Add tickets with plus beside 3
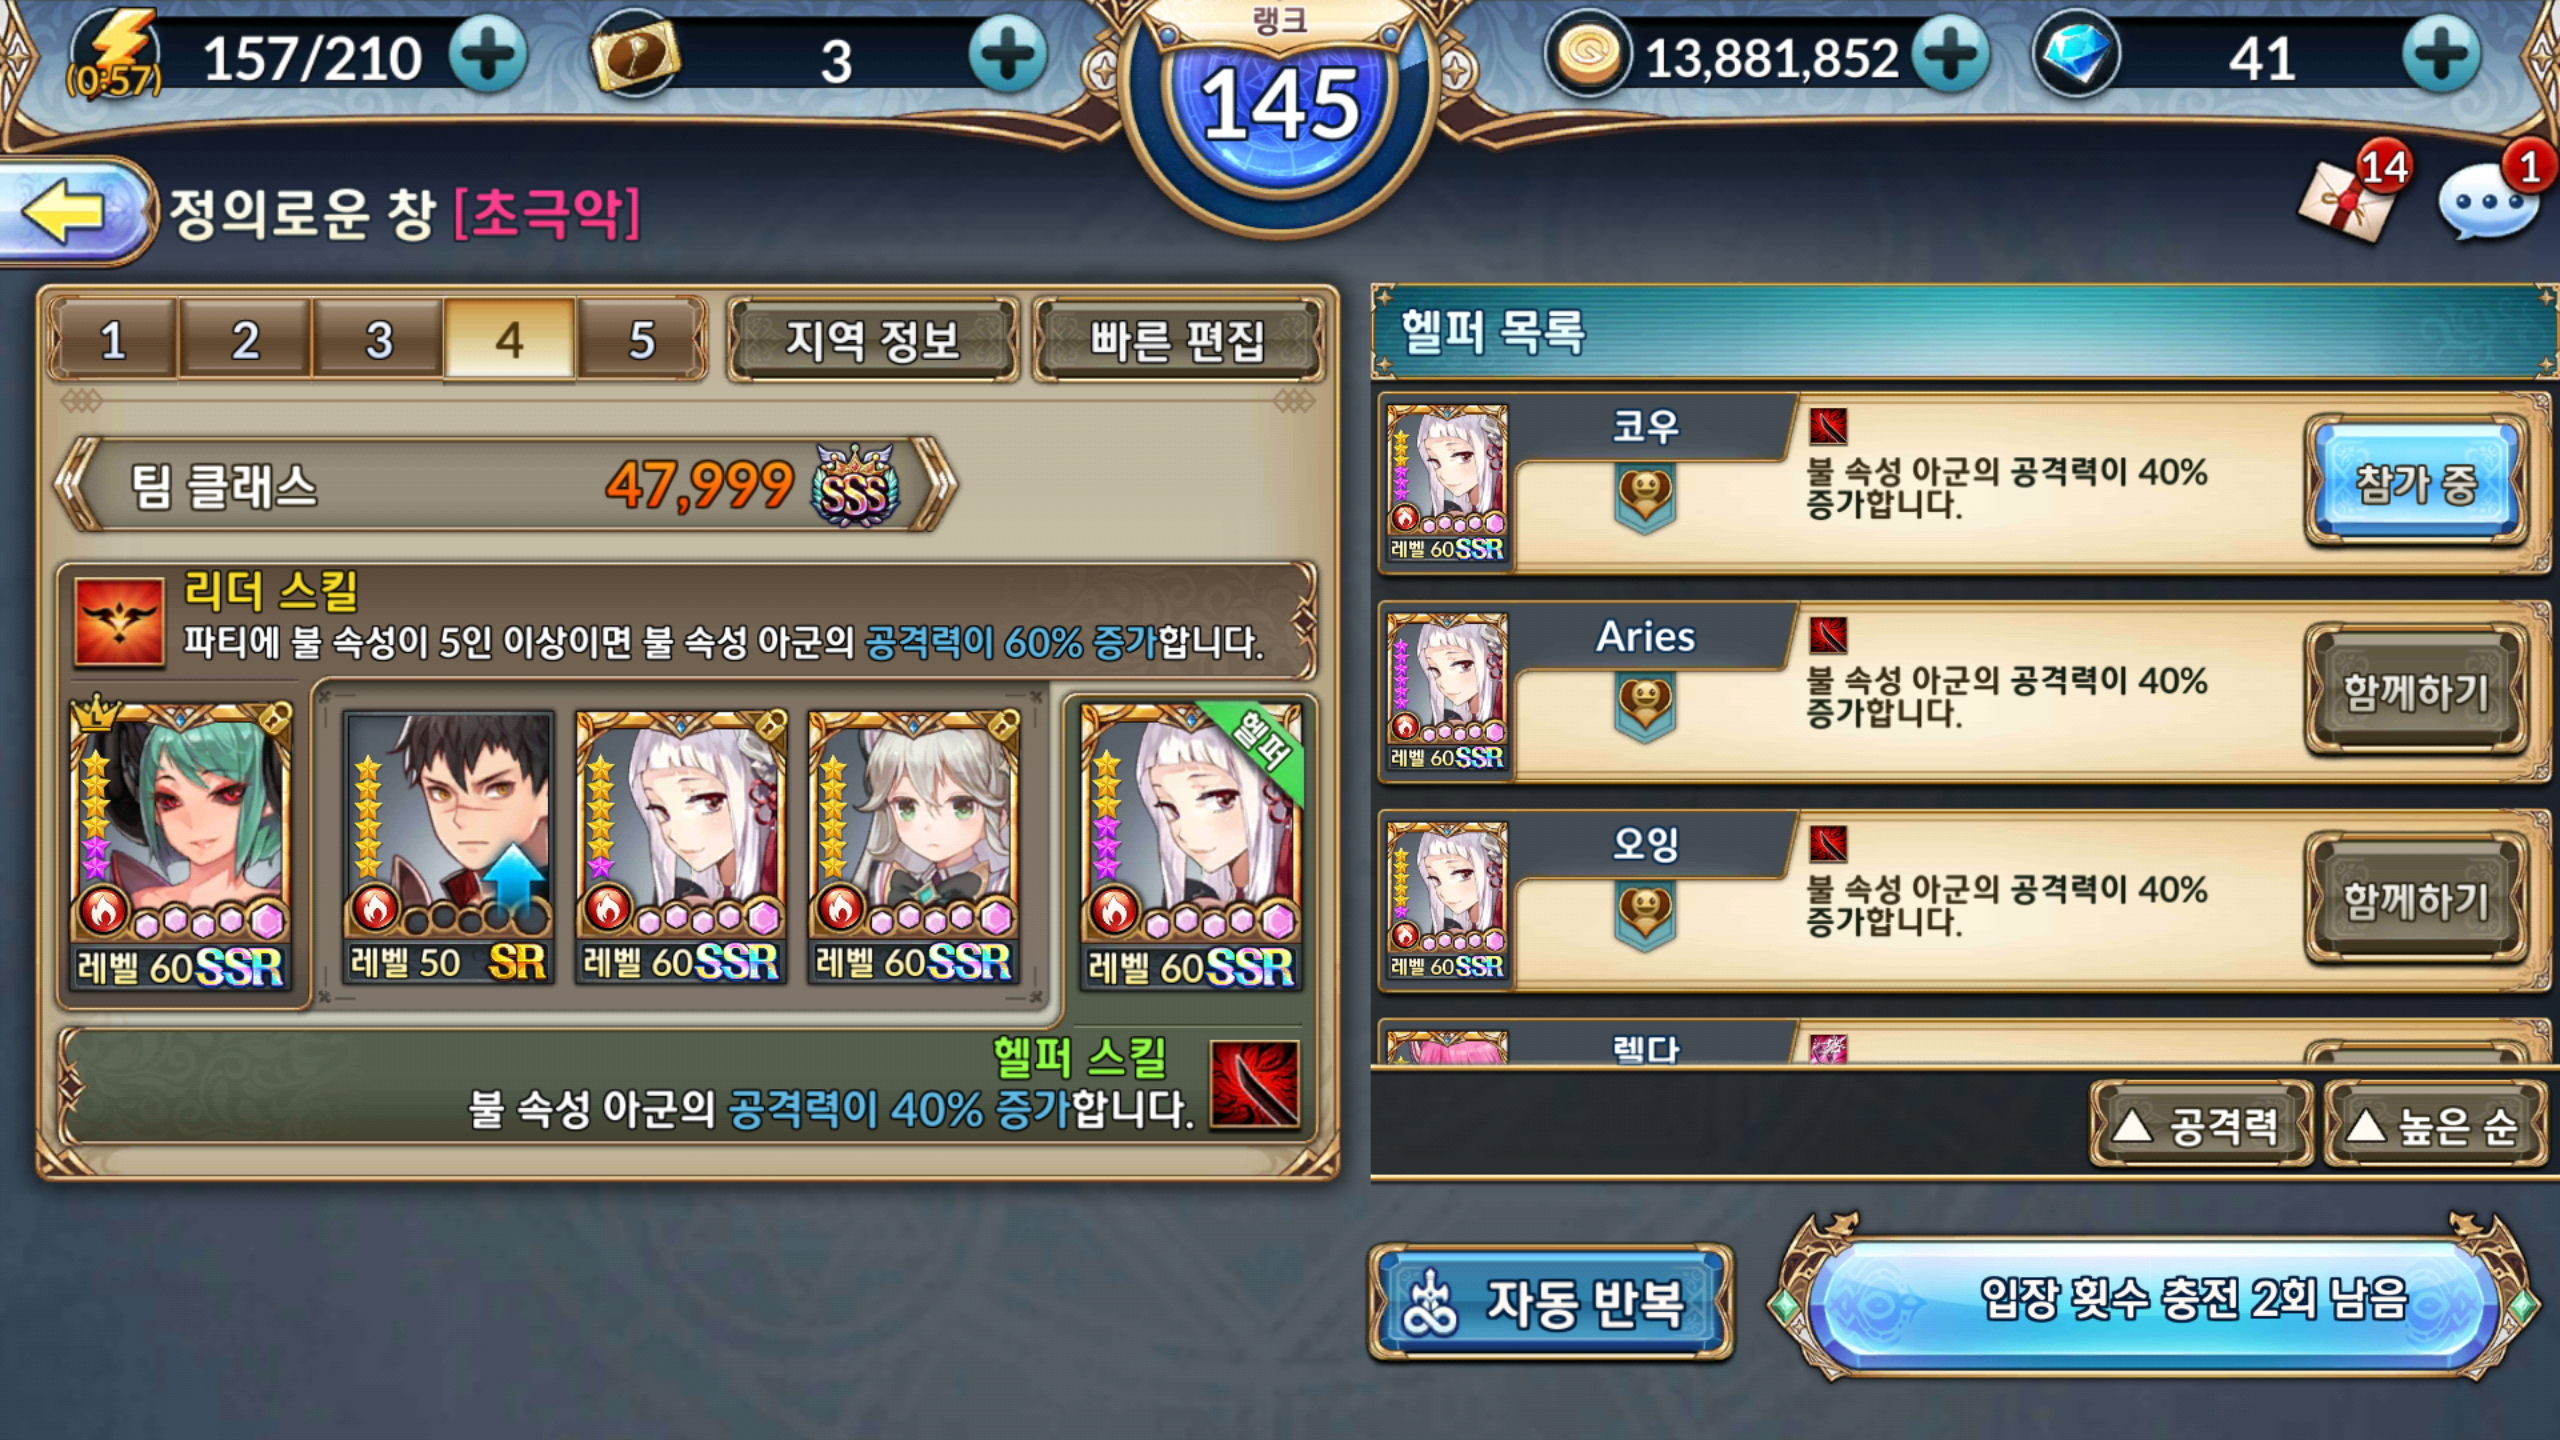Image resolution: width=2560 pixels, height=1440 pixels. coord(1008,55)
